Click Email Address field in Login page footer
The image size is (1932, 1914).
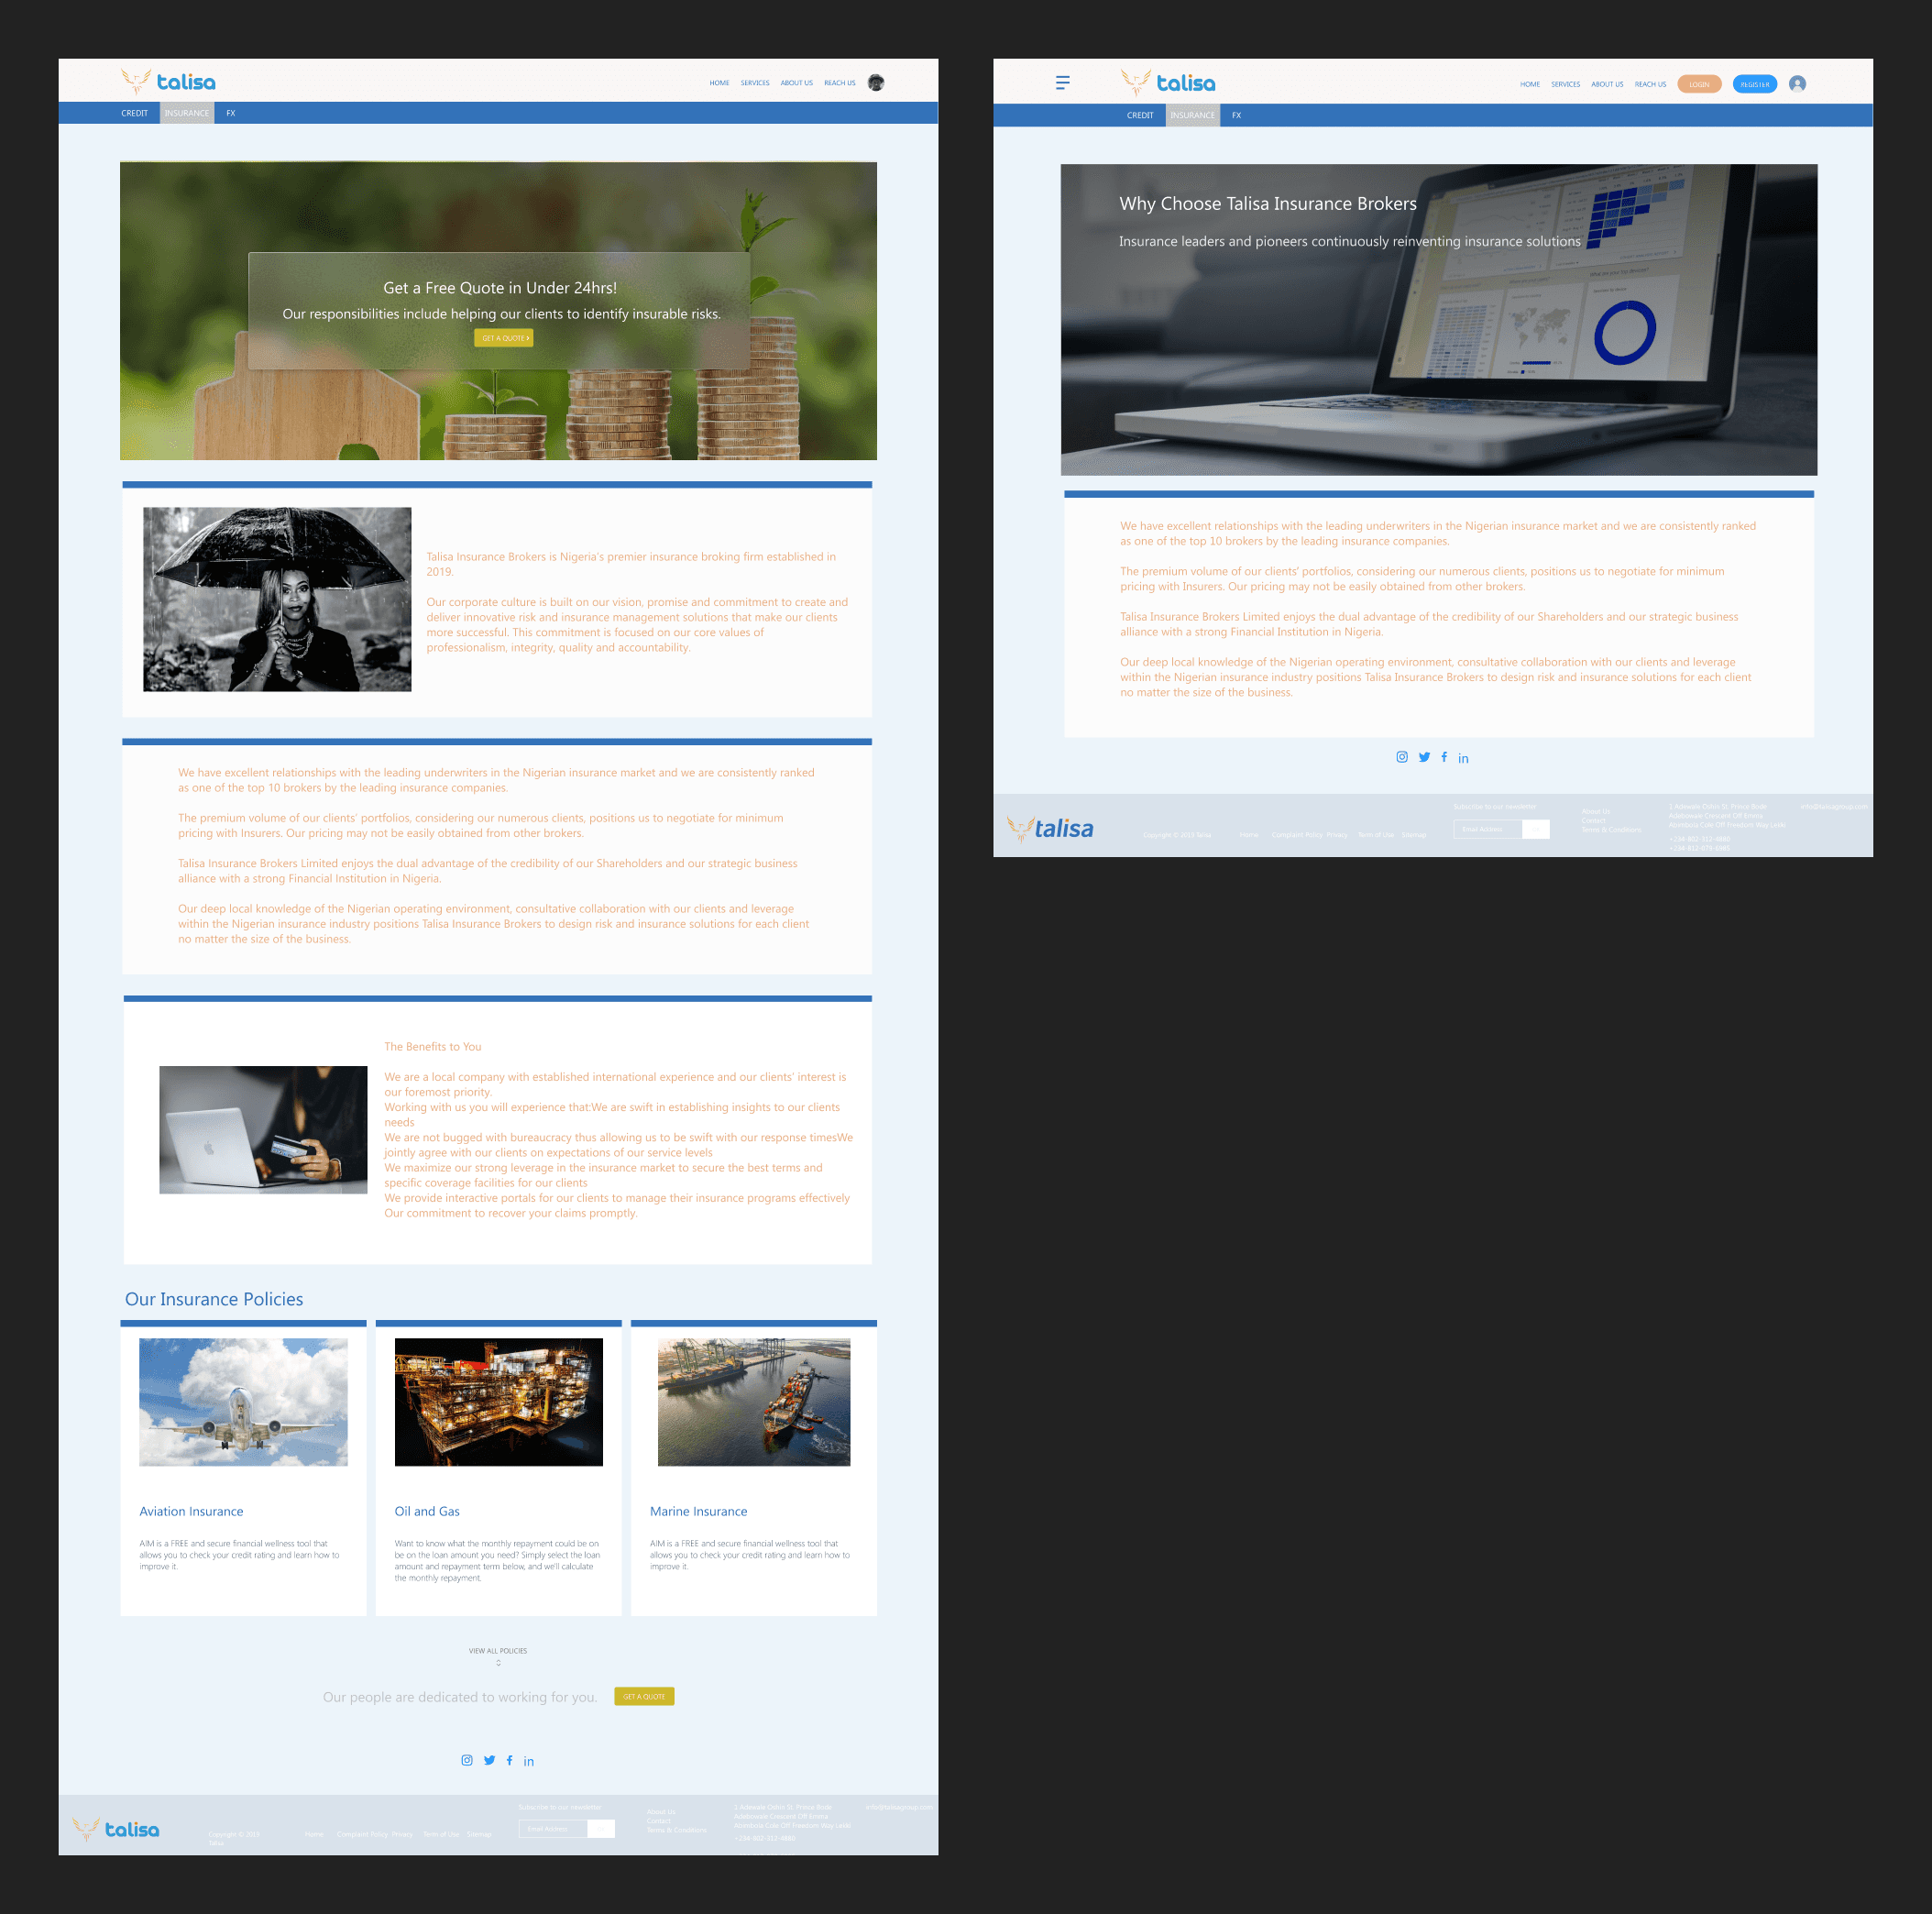click(x=1487, y=829)
